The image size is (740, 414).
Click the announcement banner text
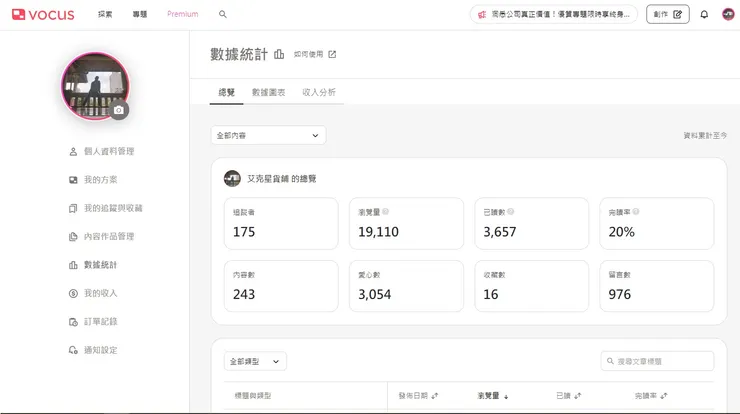[561, 15]
